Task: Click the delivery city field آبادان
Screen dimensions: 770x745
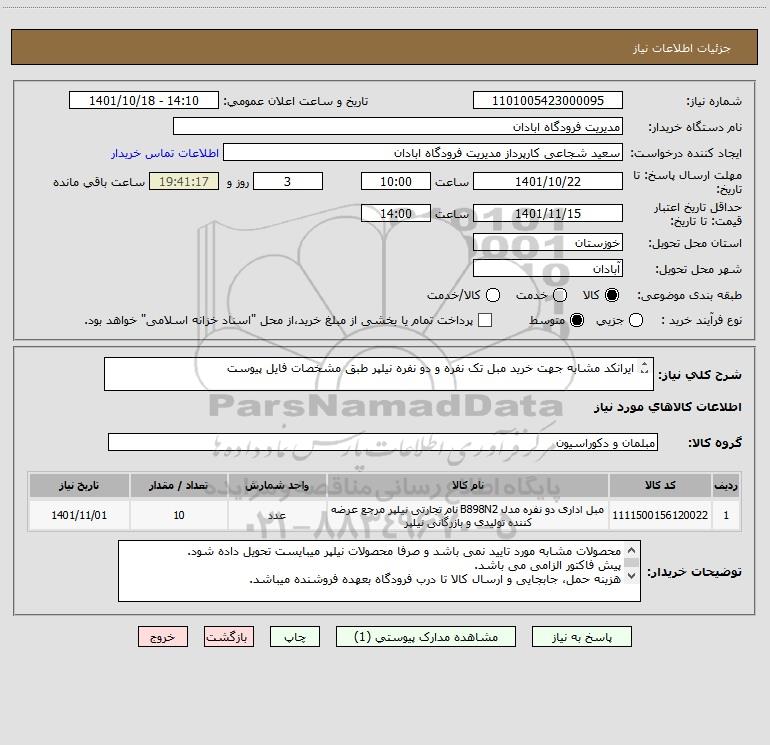Action: [548, 269]
